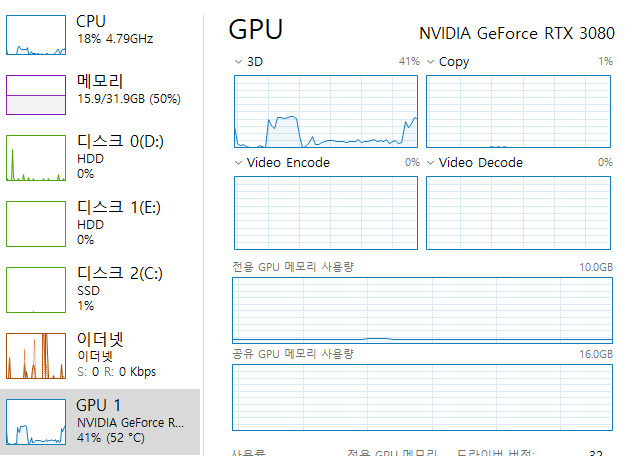The image size is (634, 456).
Task: Select the 이더넷 network graph icon
Action: pos(36,355)
